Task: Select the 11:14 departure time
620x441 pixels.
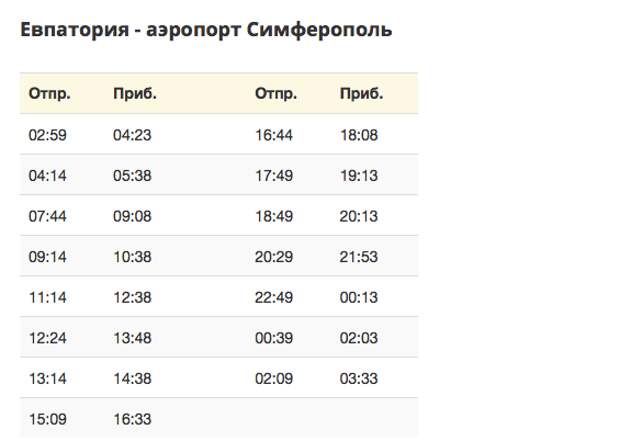Action: tap(47, 297)
